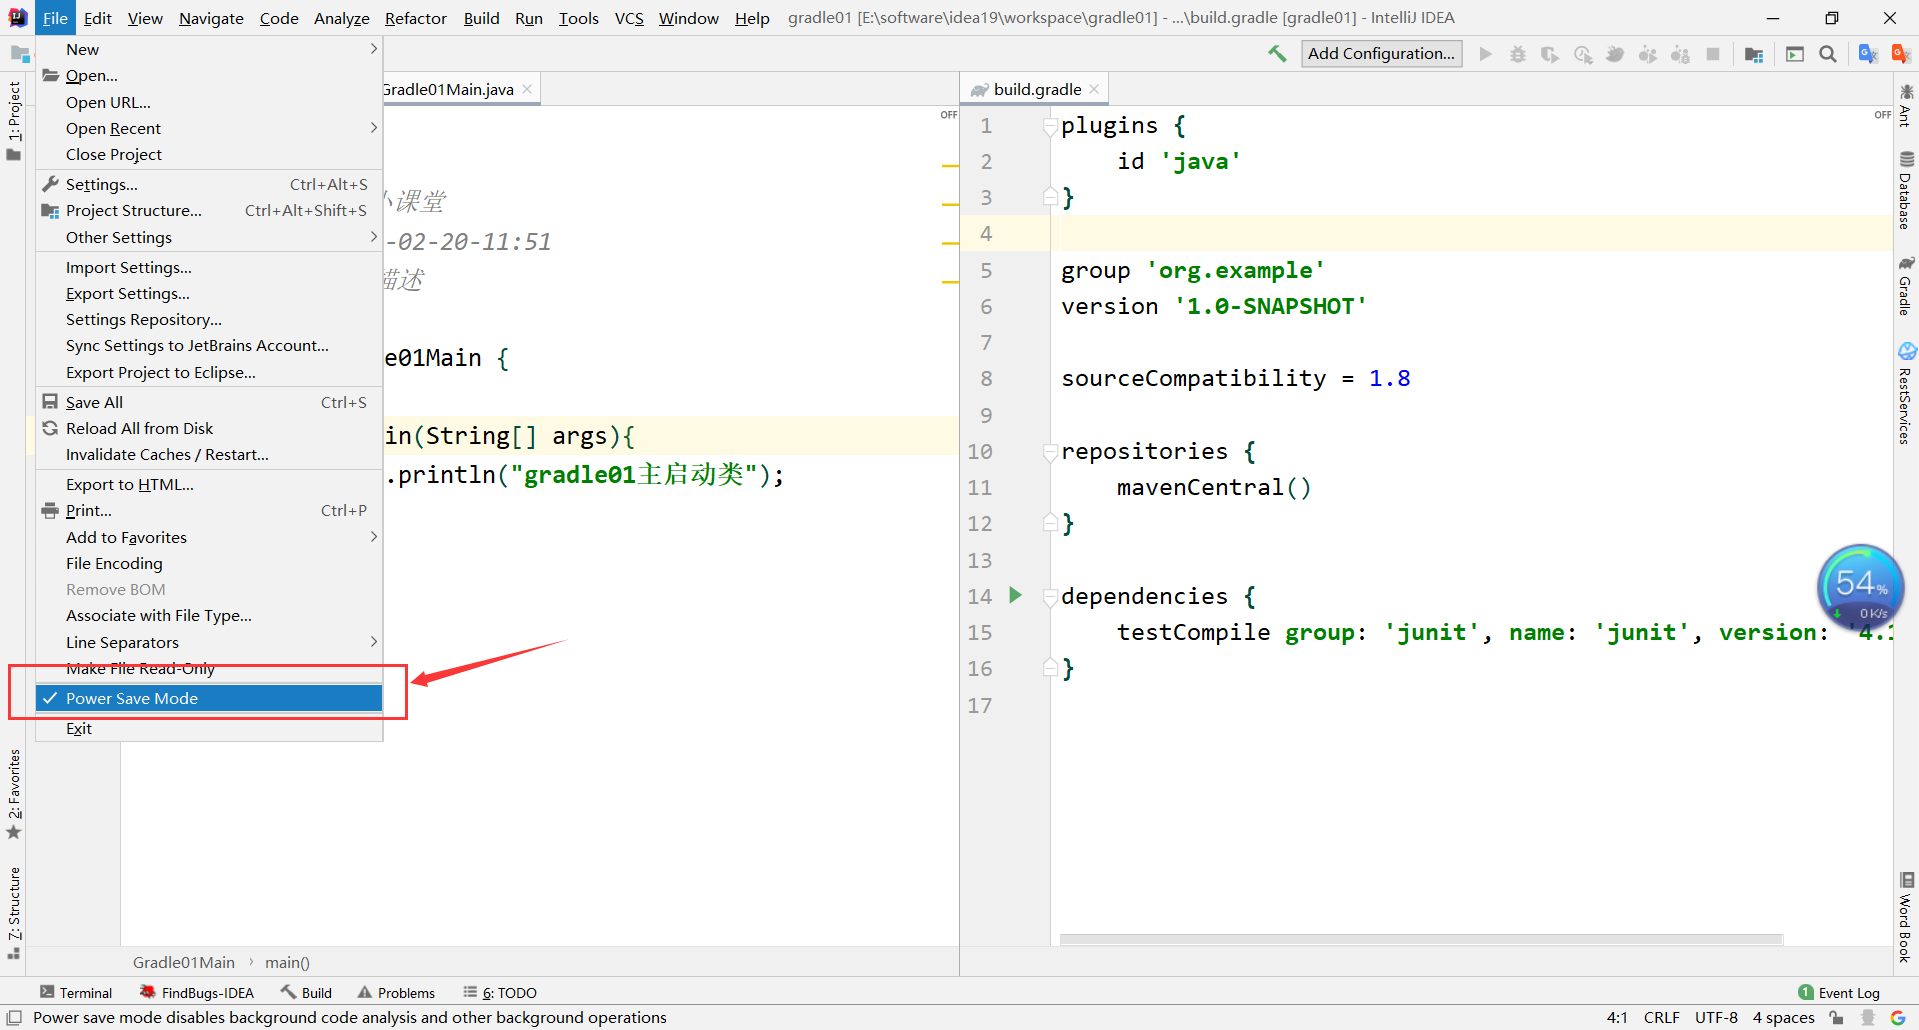This screenshot has width=1919, height=1030.
Task: Expand the Line Separators submenu
Action: tap(209, 642)
